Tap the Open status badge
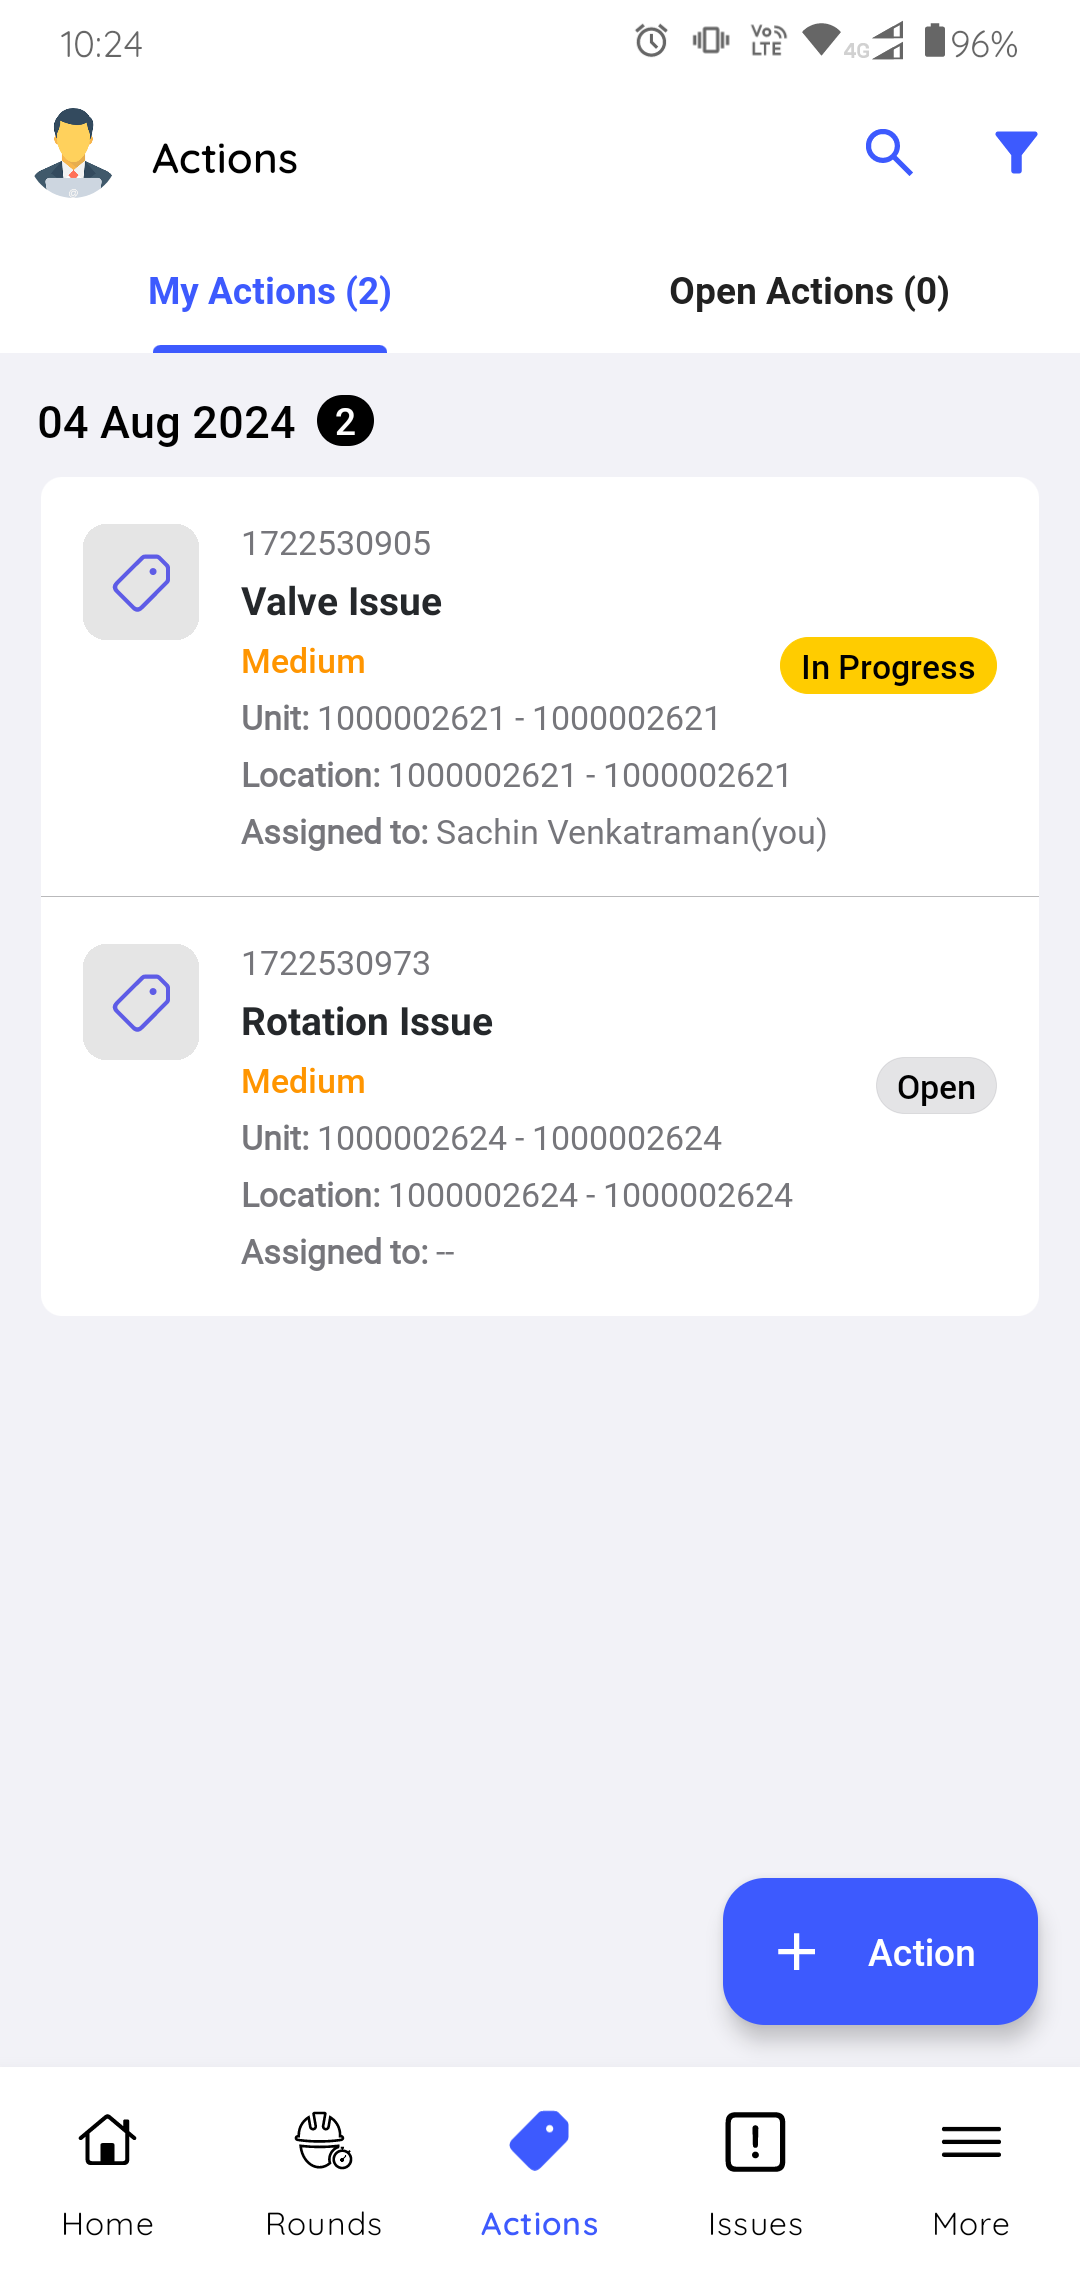The width and height of the screenshot is (1080, 2271). point(936,1087)
